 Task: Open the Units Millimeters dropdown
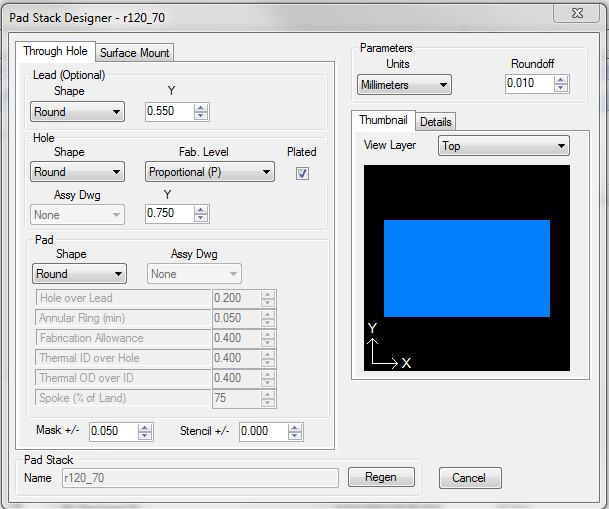(x=403, y=85)
